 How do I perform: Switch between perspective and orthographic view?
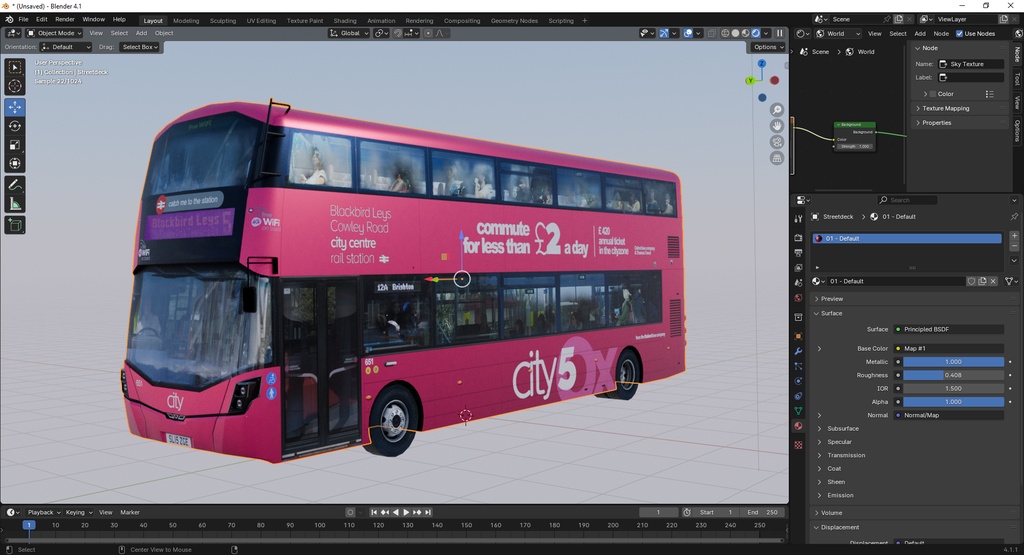click(777, 158)
